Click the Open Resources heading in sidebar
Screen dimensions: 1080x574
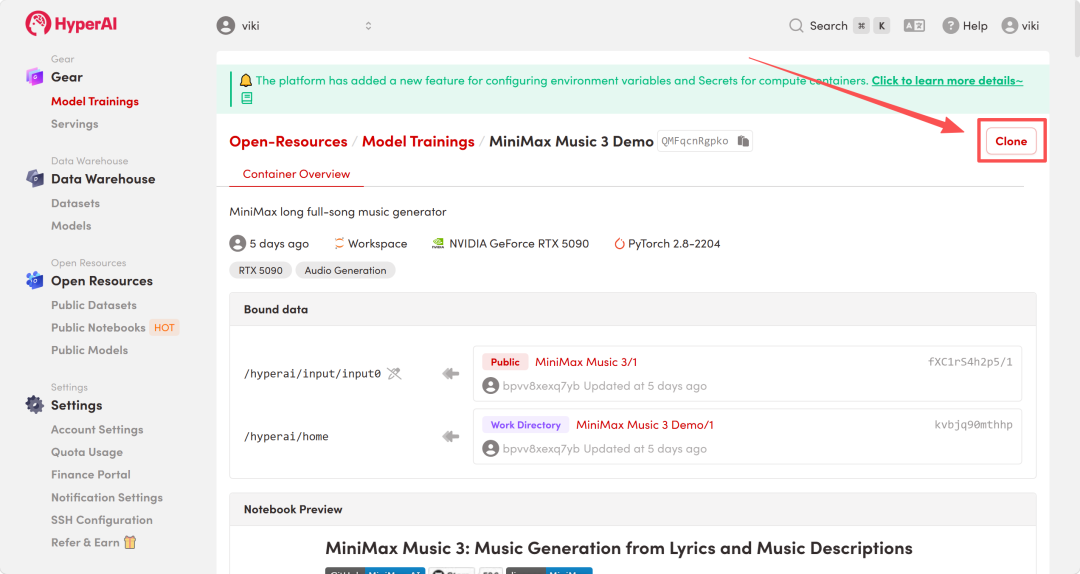102,280
